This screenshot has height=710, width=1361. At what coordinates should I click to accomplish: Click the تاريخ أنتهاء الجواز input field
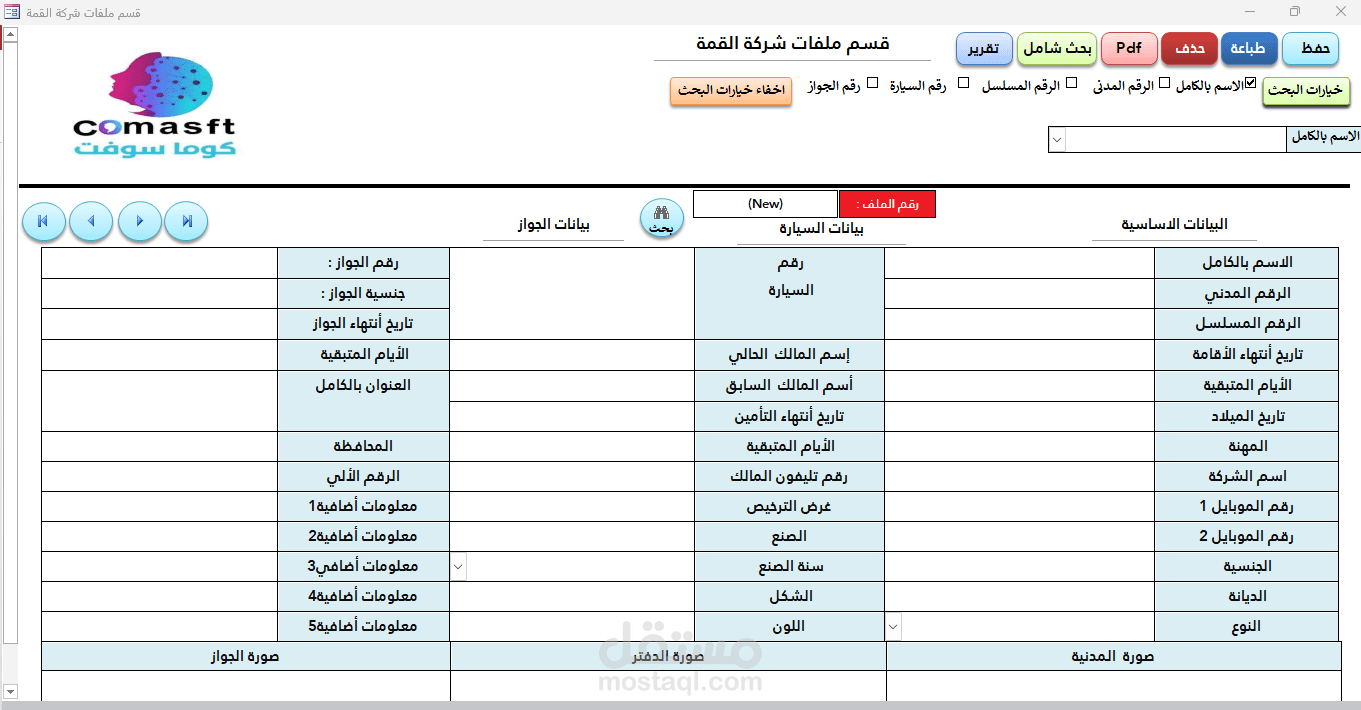tap(160, 324)
